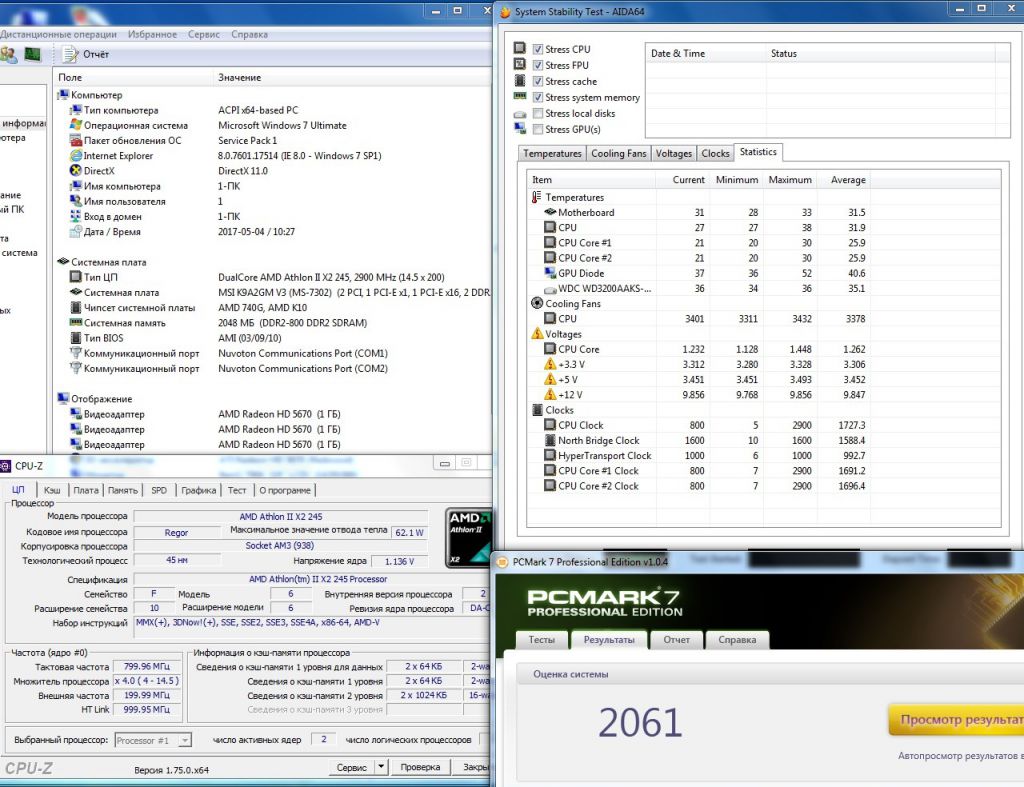Enable the Stress GPU(s) checkbox
The image size is (1024, 787).
tap(537, 129)
